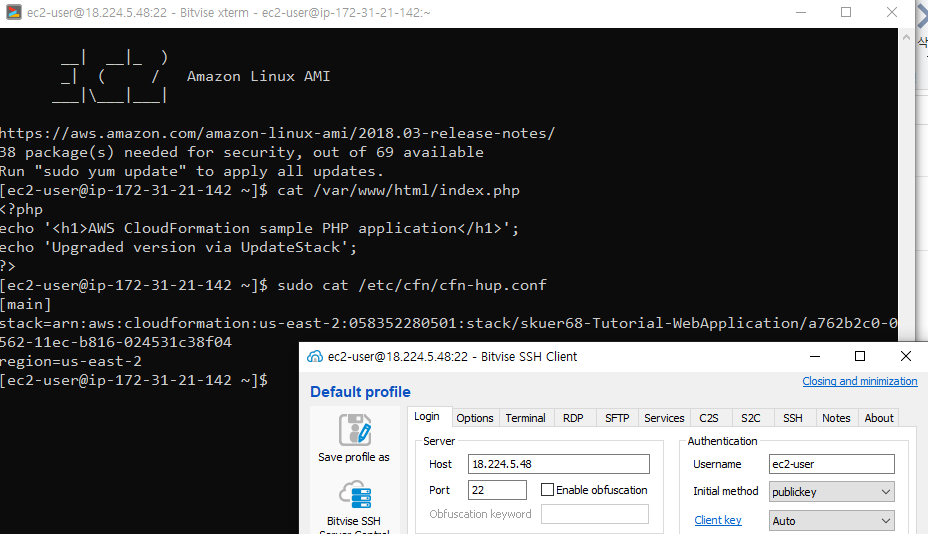Click the '[main]' terminal line
This screenshot has width=928, height=534.
[25, 304]
